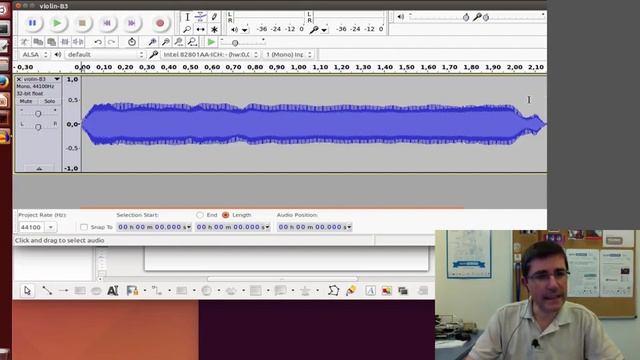
Task: Open the output meter dropdown arrow
Action: point(244,30)
